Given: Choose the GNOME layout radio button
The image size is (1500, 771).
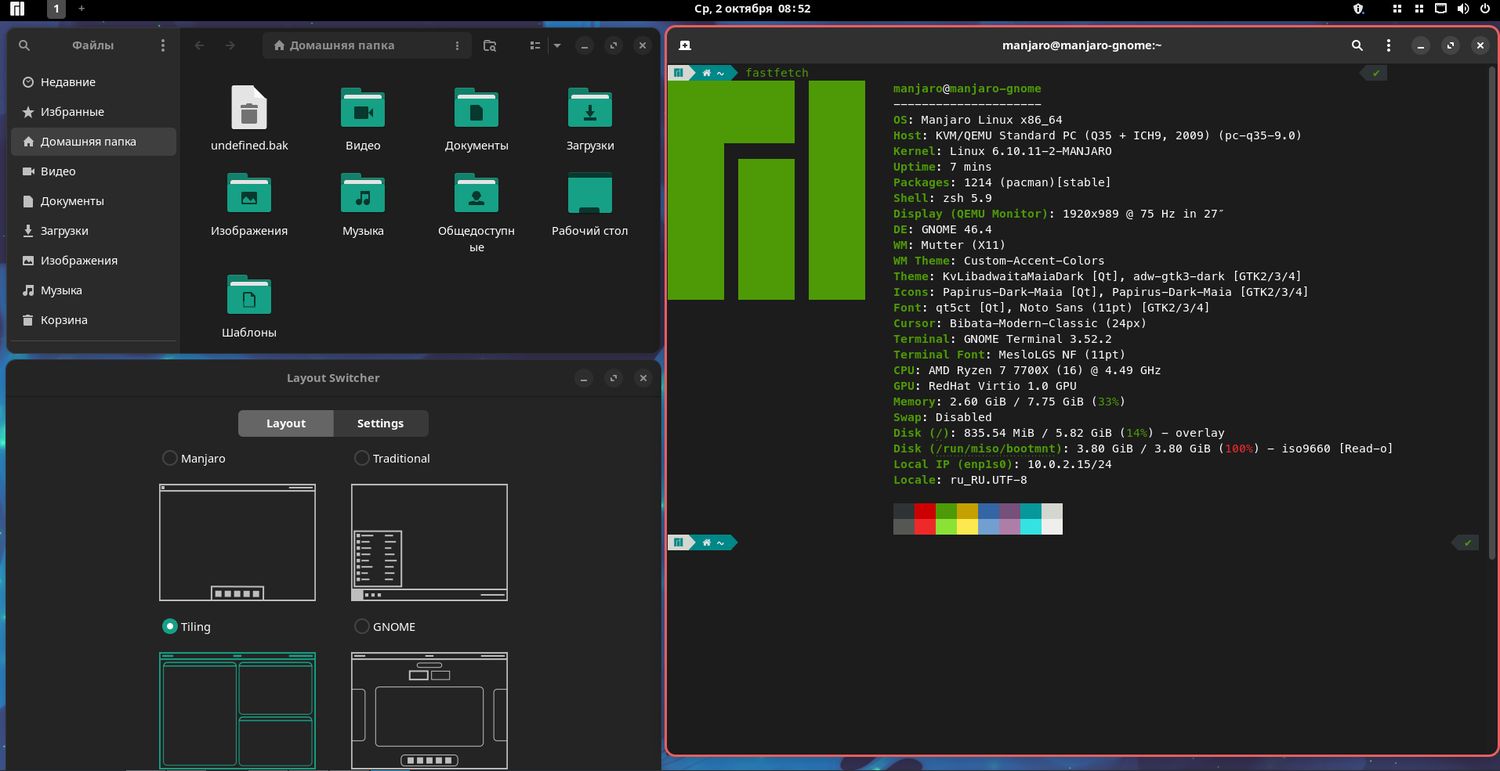Looking at the screenshot, I should coord(362,627).
